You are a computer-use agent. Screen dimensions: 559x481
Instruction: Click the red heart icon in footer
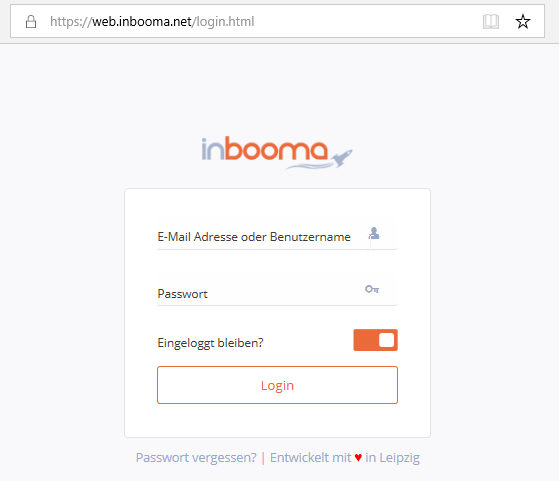pos(358,457)
